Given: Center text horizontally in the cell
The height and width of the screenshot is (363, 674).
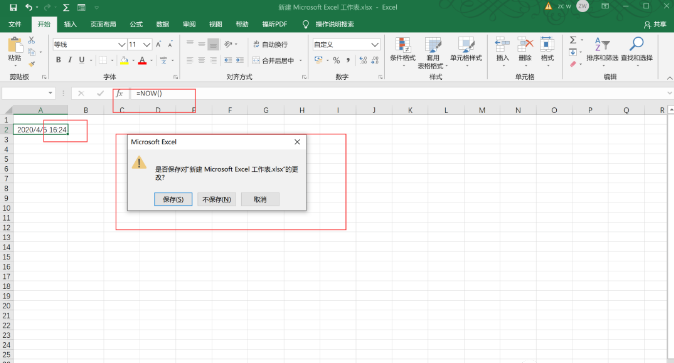Looking at the screenshot, I should (x=202, y=61).
